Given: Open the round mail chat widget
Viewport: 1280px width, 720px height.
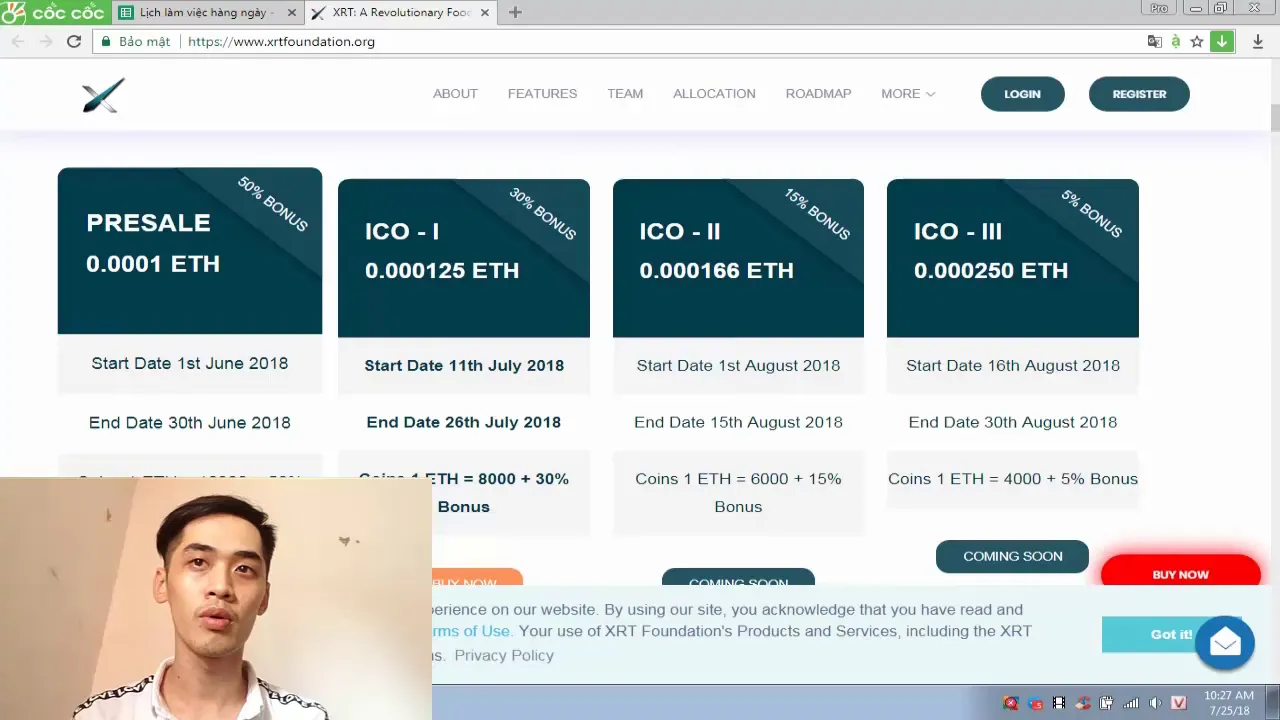Looking at the screenshot, I should click(x=1224, y=642).
